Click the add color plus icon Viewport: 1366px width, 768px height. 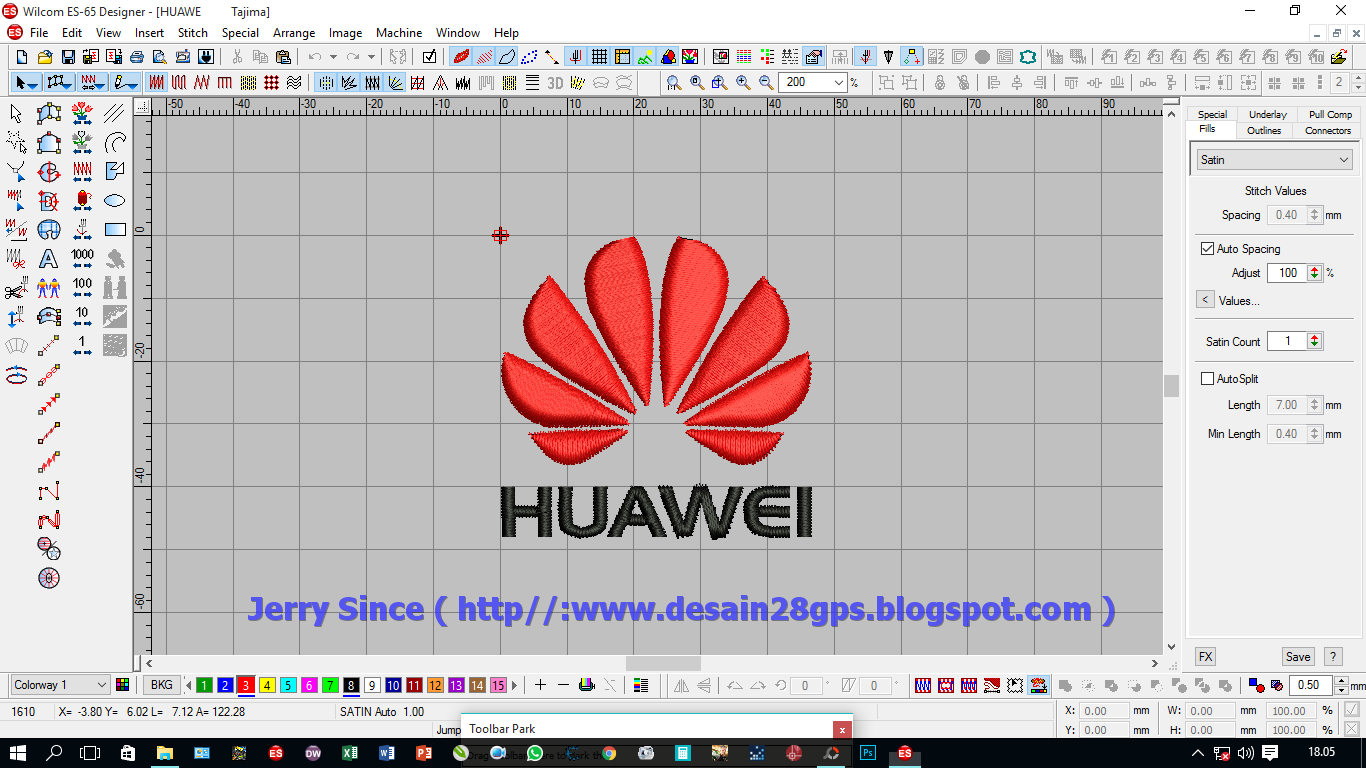540,685
